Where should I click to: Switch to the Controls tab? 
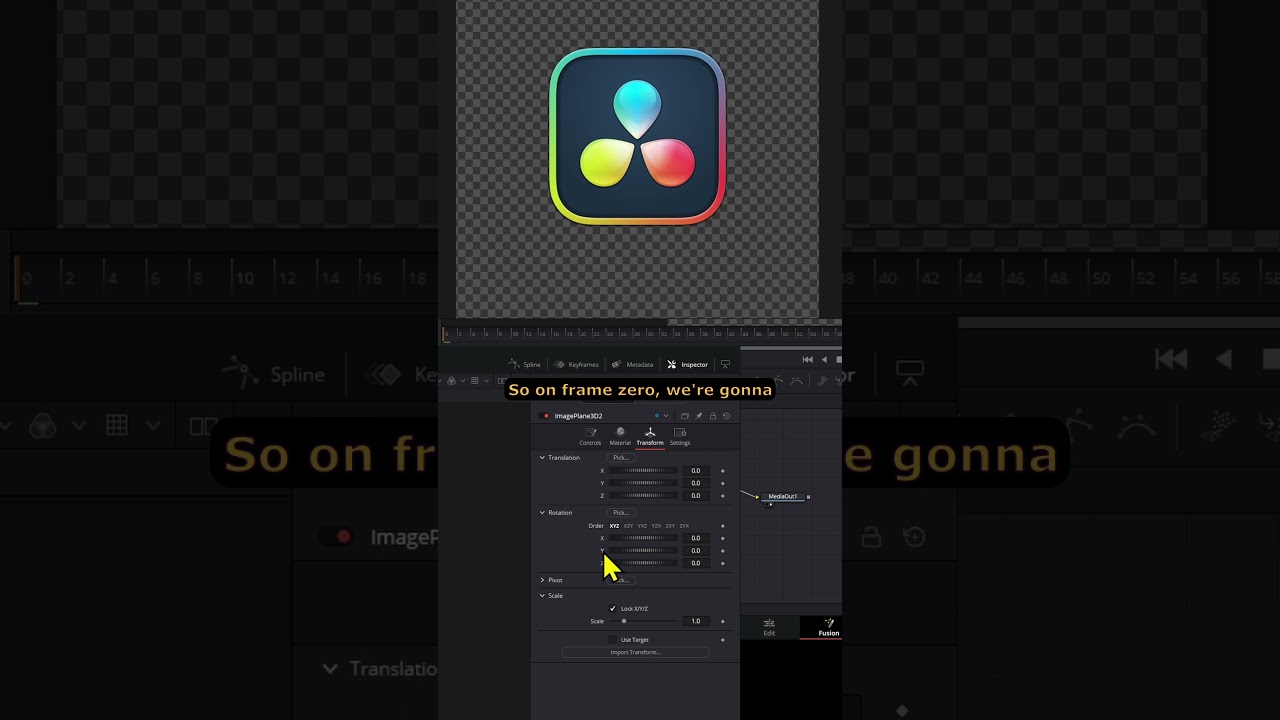(590, 437)
